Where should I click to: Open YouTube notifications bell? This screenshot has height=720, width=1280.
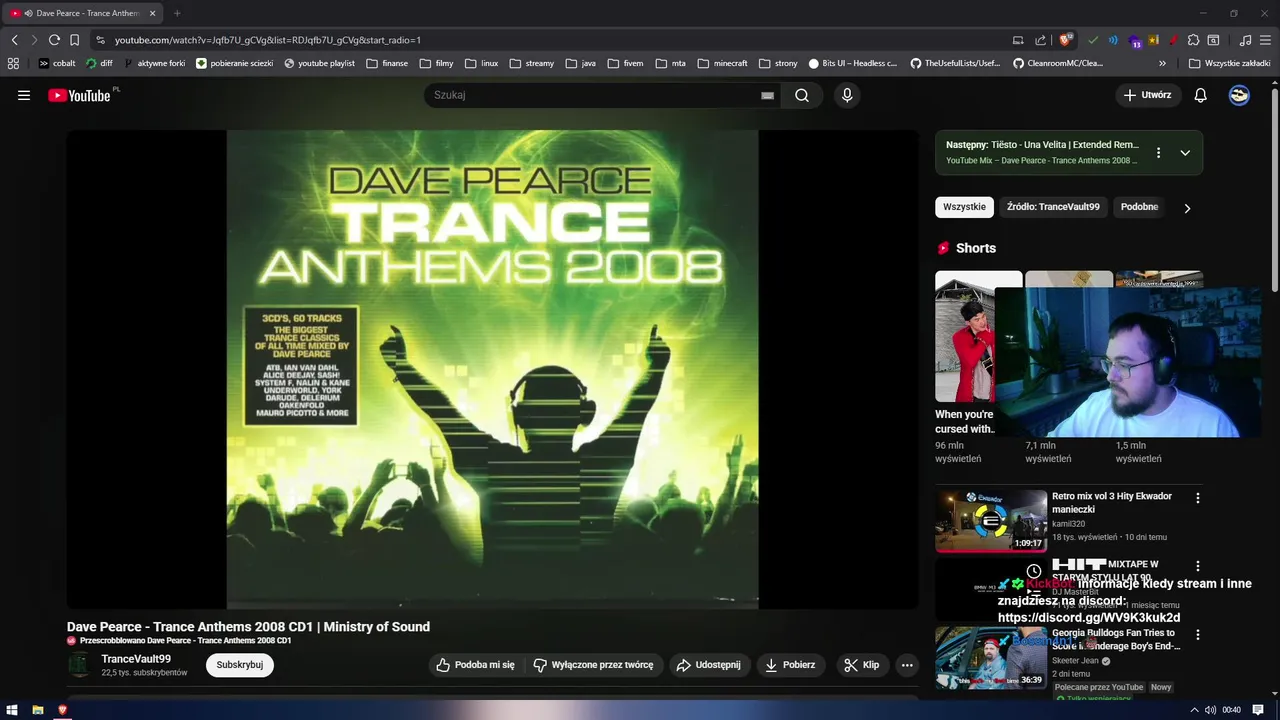tap(1201, 95)
